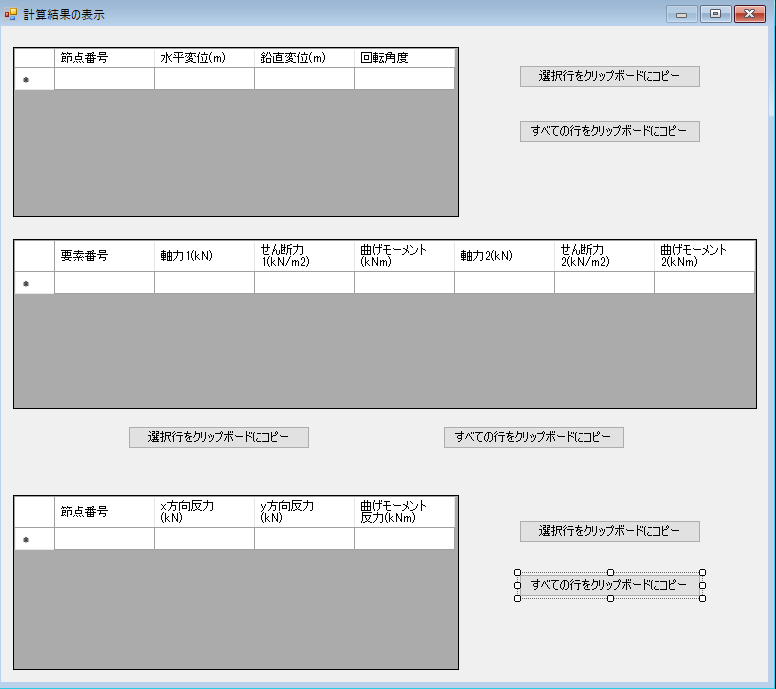The width and height of the screenshot is (776, 689).
Task: Click the 曲げモーメント反力(kNm) column header
Action: click(404, 512)
